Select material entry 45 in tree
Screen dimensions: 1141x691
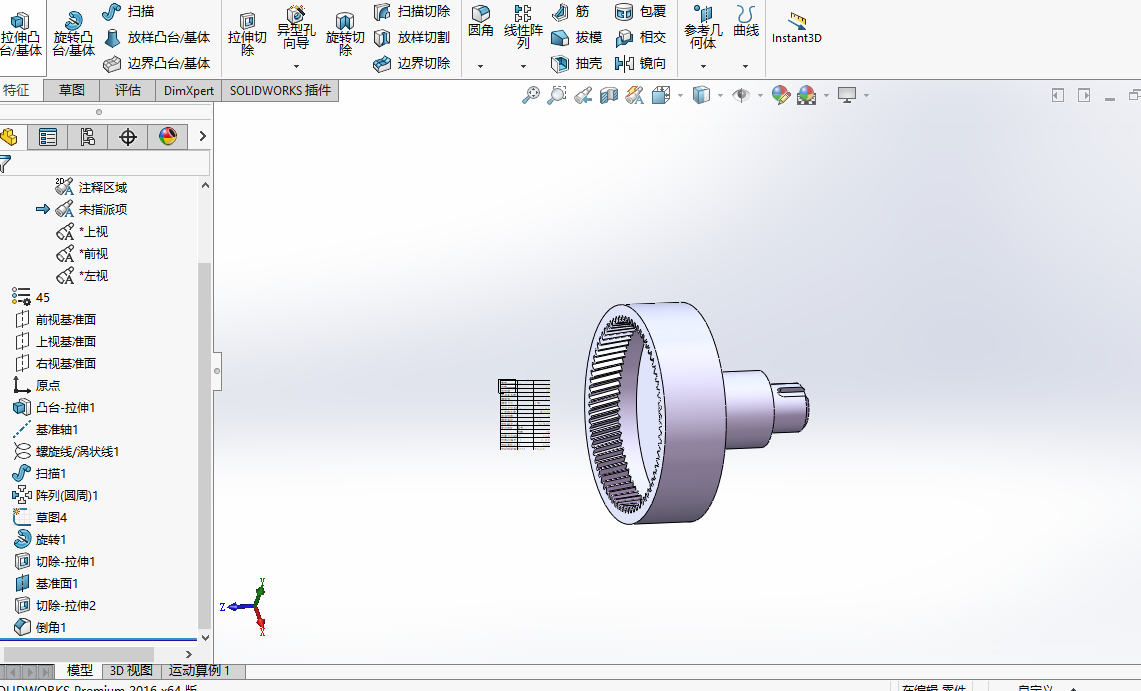(31, 297)
